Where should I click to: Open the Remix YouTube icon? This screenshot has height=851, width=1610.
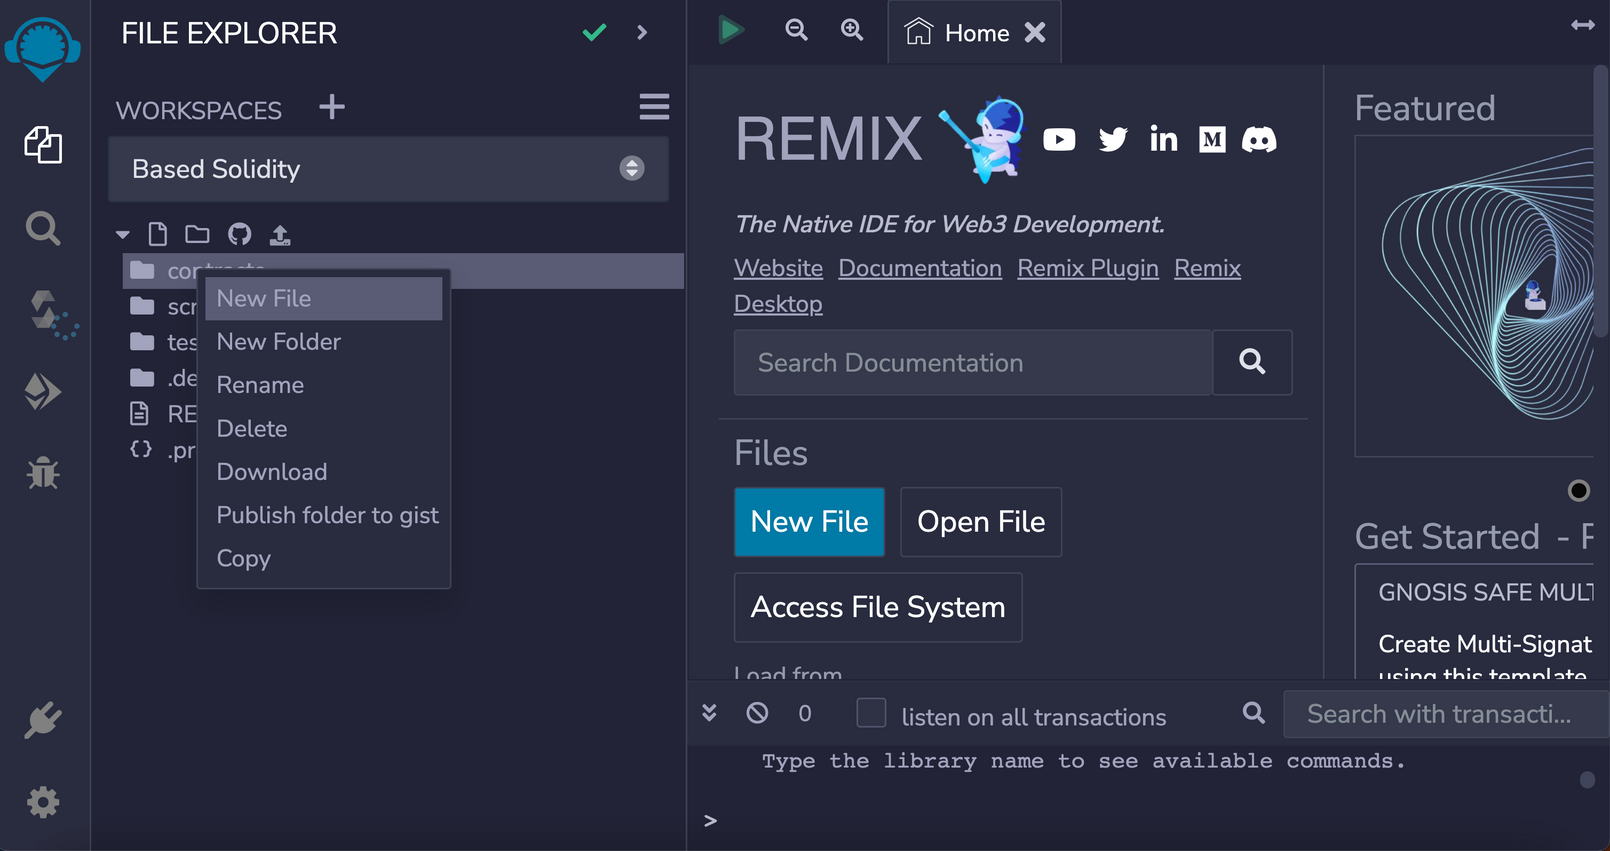[x=1059, y=139]
